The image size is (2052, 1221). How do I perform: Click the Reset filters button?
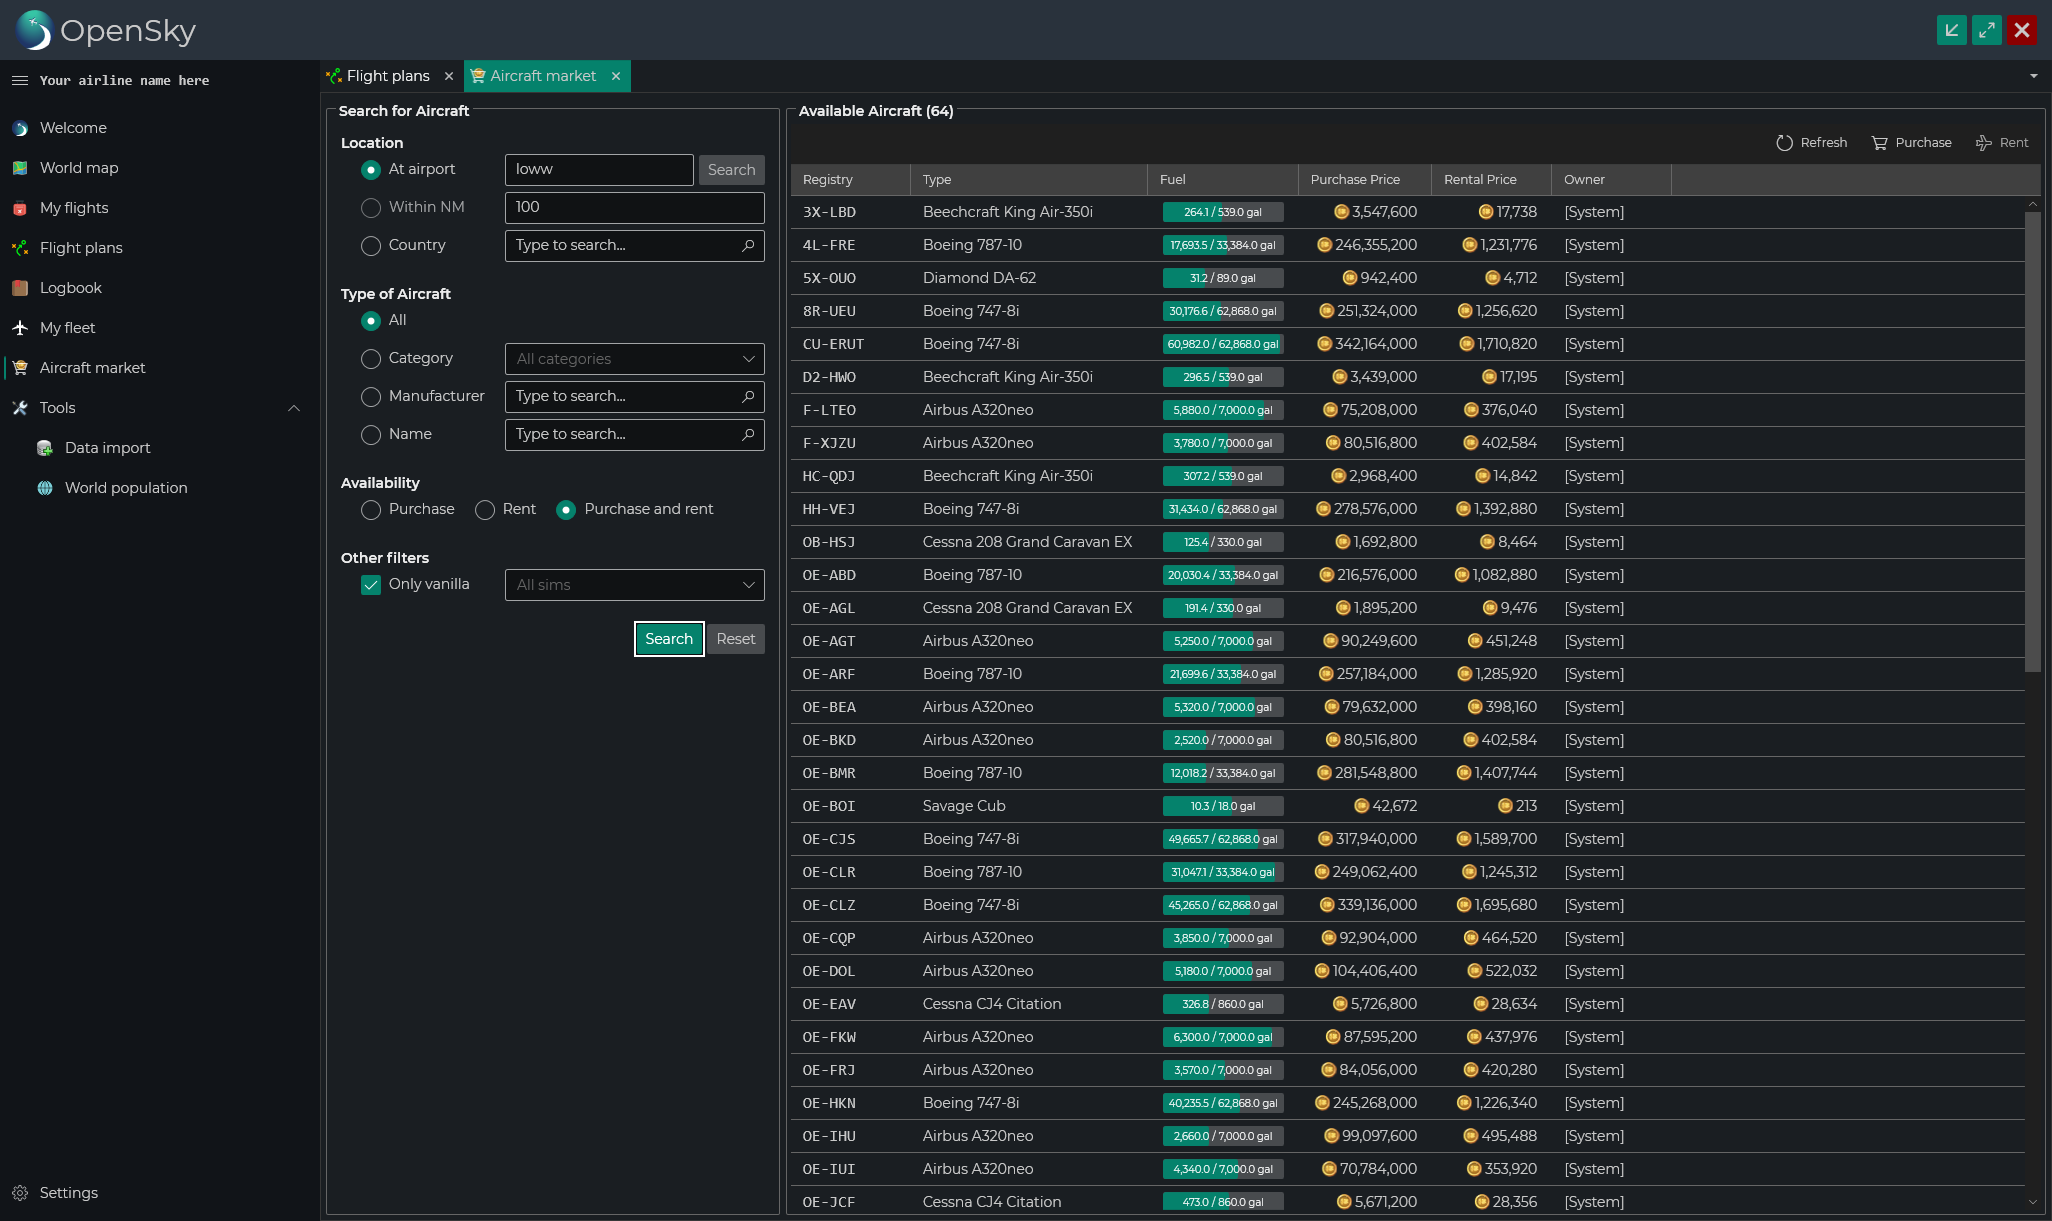736,639
